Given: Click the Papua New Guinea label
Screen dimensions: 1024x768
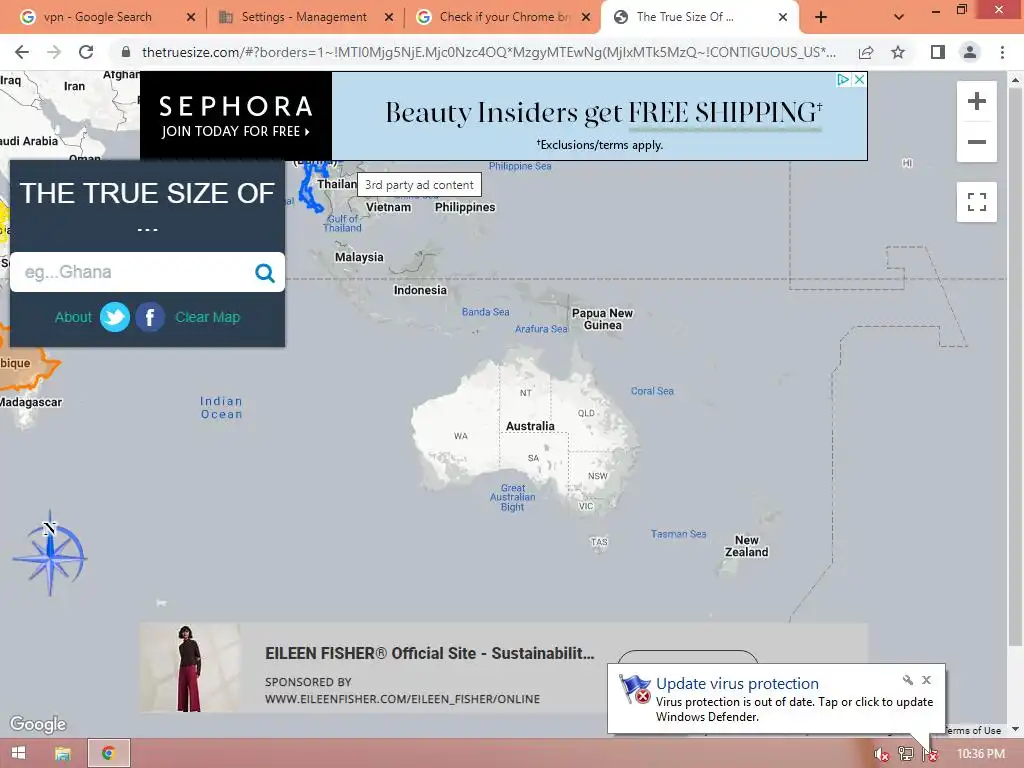Looking at the screenshot, I should pyautogui.click(x=602, y=319).
